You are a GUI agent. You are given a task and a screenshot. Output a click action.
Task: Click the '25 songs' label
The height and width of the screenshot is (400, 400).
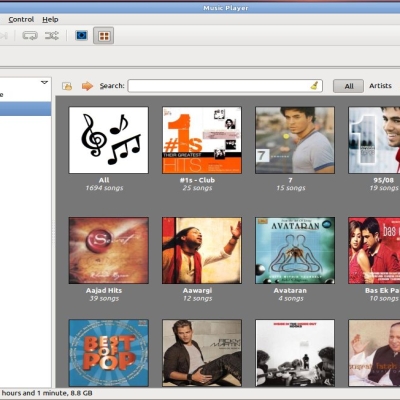click(x=197, y=188)
